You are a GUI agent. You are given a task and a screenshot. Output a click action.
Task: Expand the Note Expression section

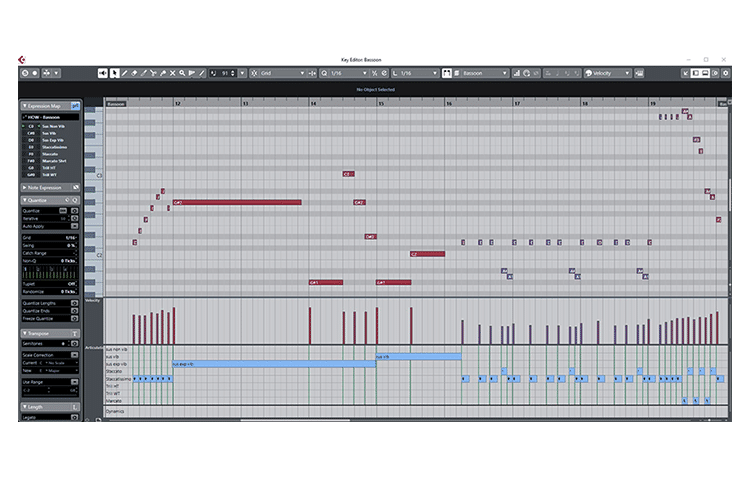25,188
